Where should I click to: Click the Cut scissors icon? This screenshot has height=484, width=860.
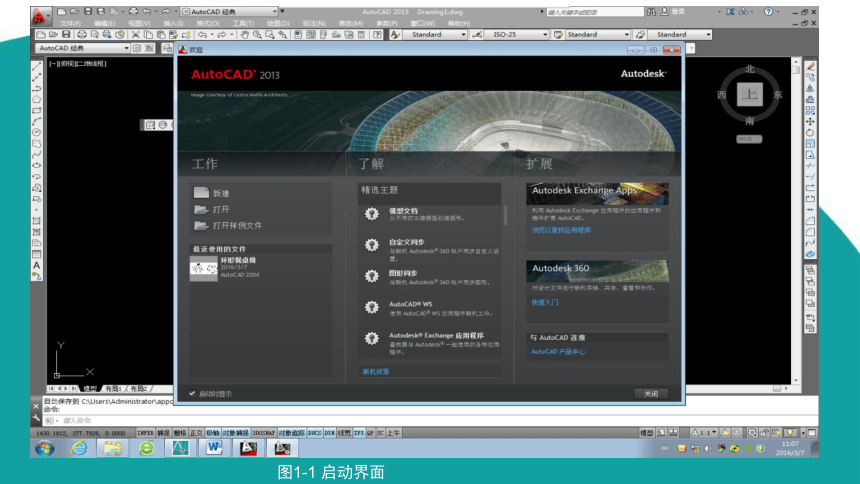click(135, 35)
